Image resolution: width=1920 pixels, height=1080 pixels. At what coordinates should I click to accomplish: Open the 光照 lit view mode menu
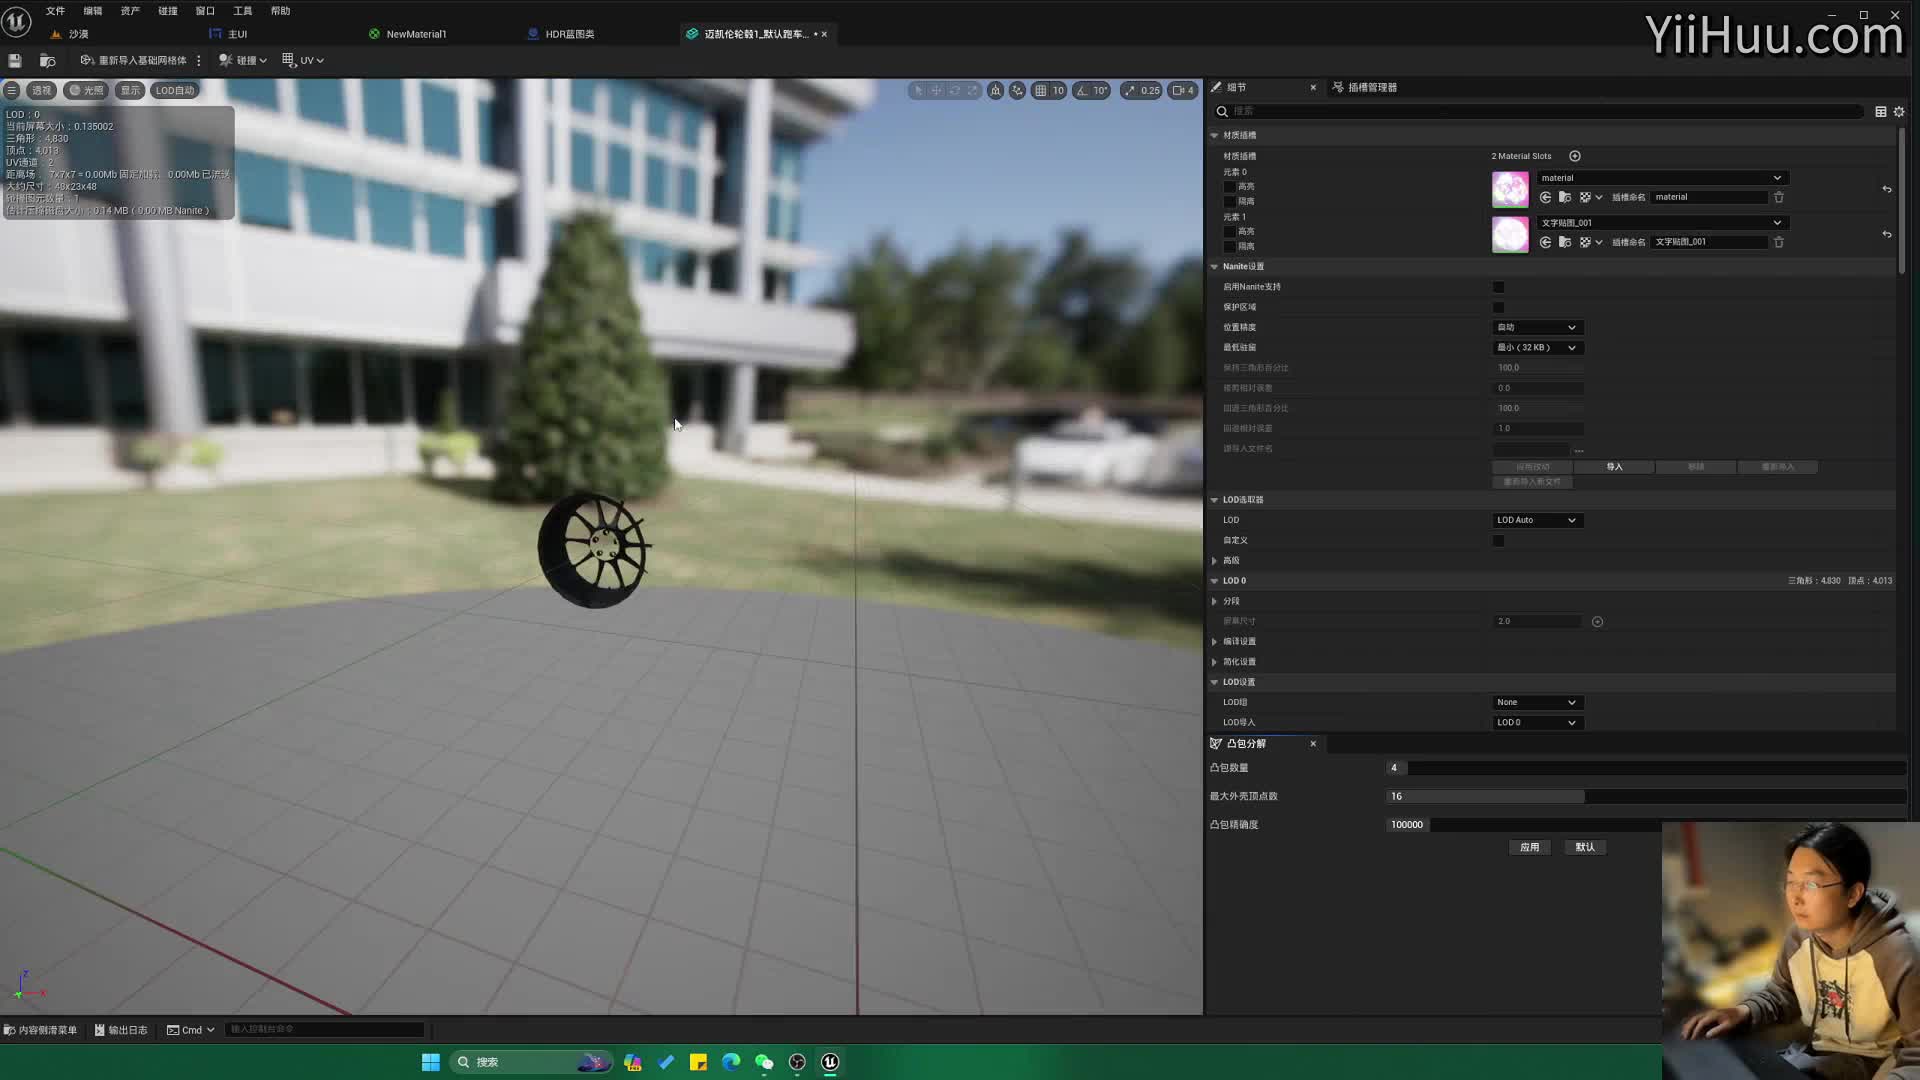[87, 90]
